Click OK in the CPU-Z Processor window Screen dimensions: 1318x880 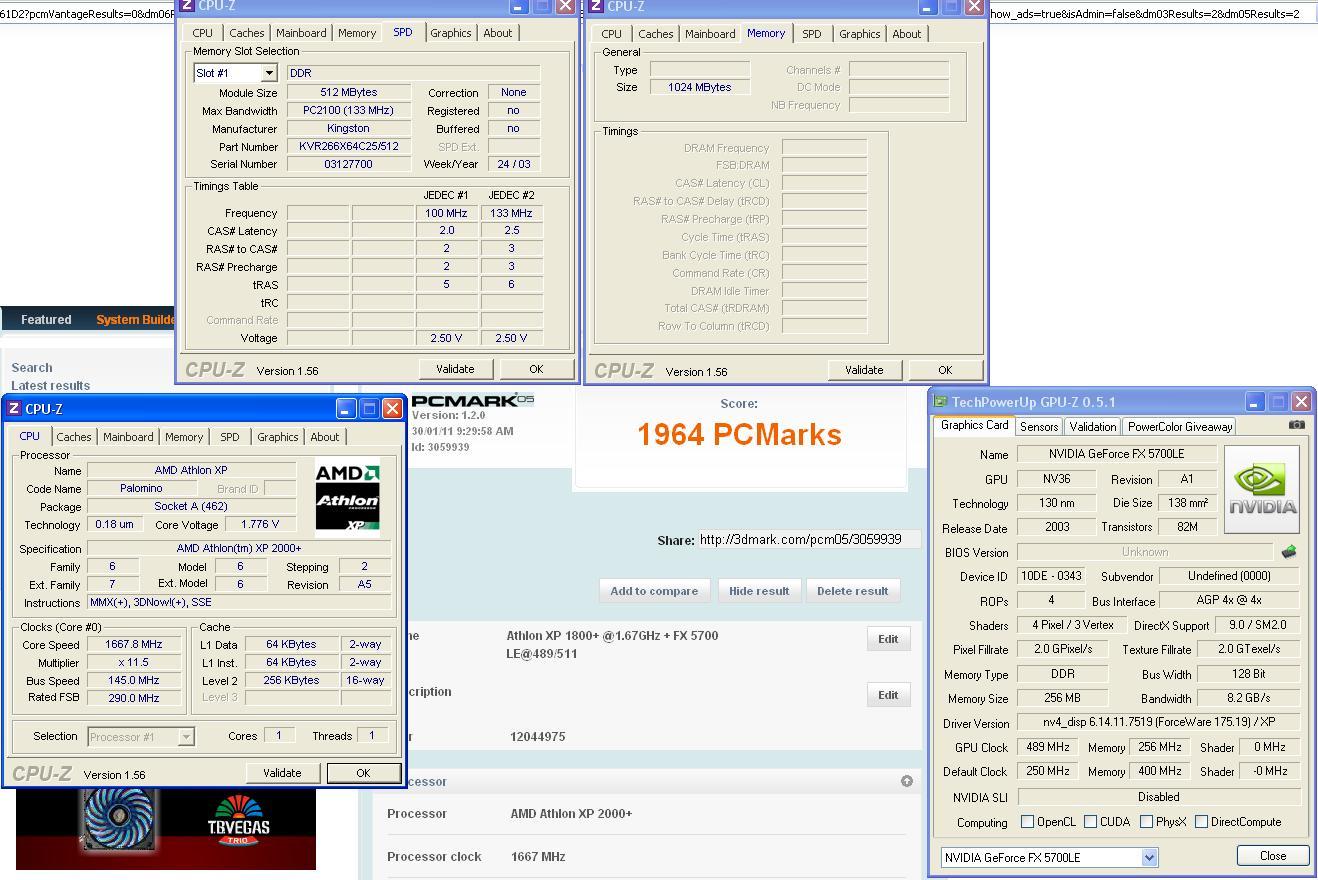coord(363,773)
